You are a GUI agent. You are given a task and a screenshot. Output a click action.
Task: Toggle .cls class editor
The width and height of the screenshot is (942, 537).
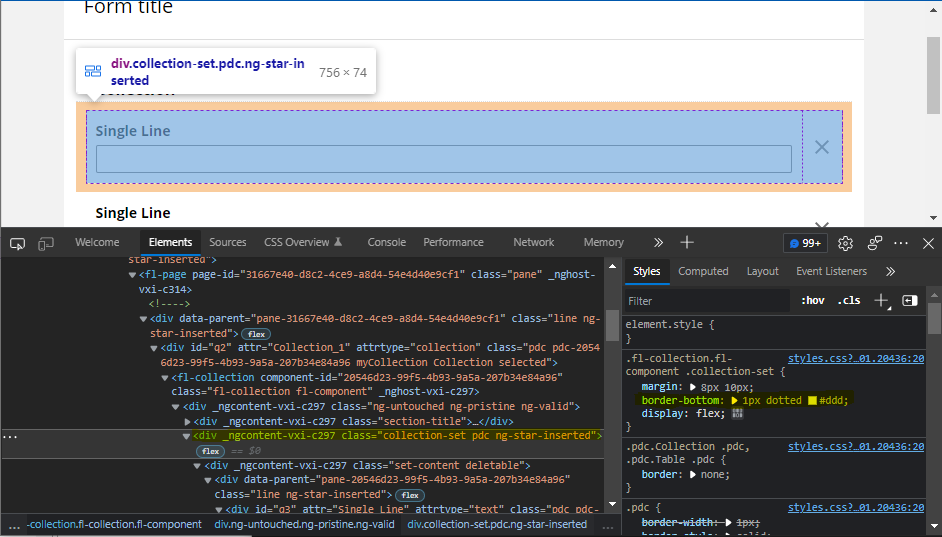pyautogui.click(x=849, y=301)
